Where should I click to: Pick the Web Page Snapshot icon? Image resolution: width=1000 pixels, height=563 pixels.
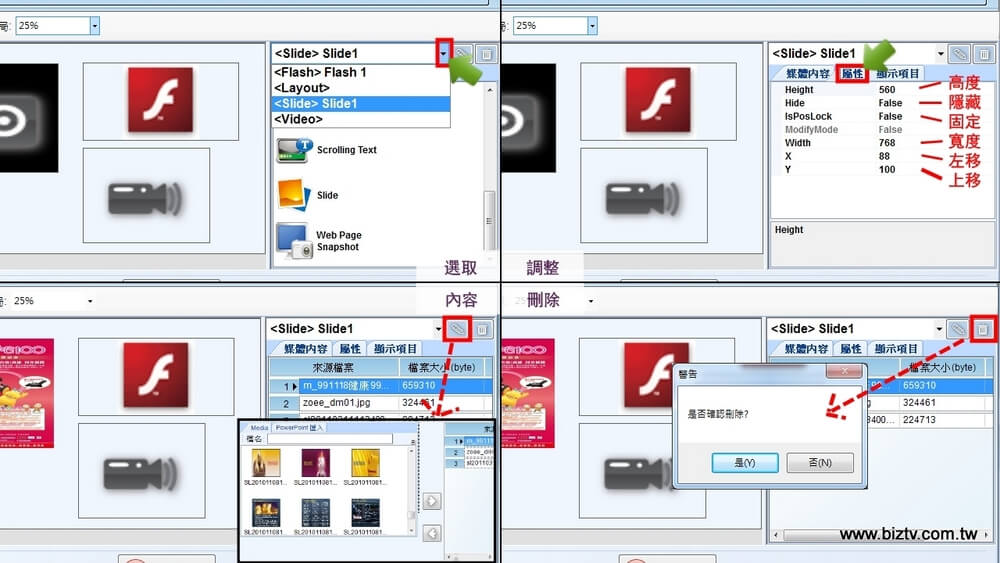tap(291, 240)
